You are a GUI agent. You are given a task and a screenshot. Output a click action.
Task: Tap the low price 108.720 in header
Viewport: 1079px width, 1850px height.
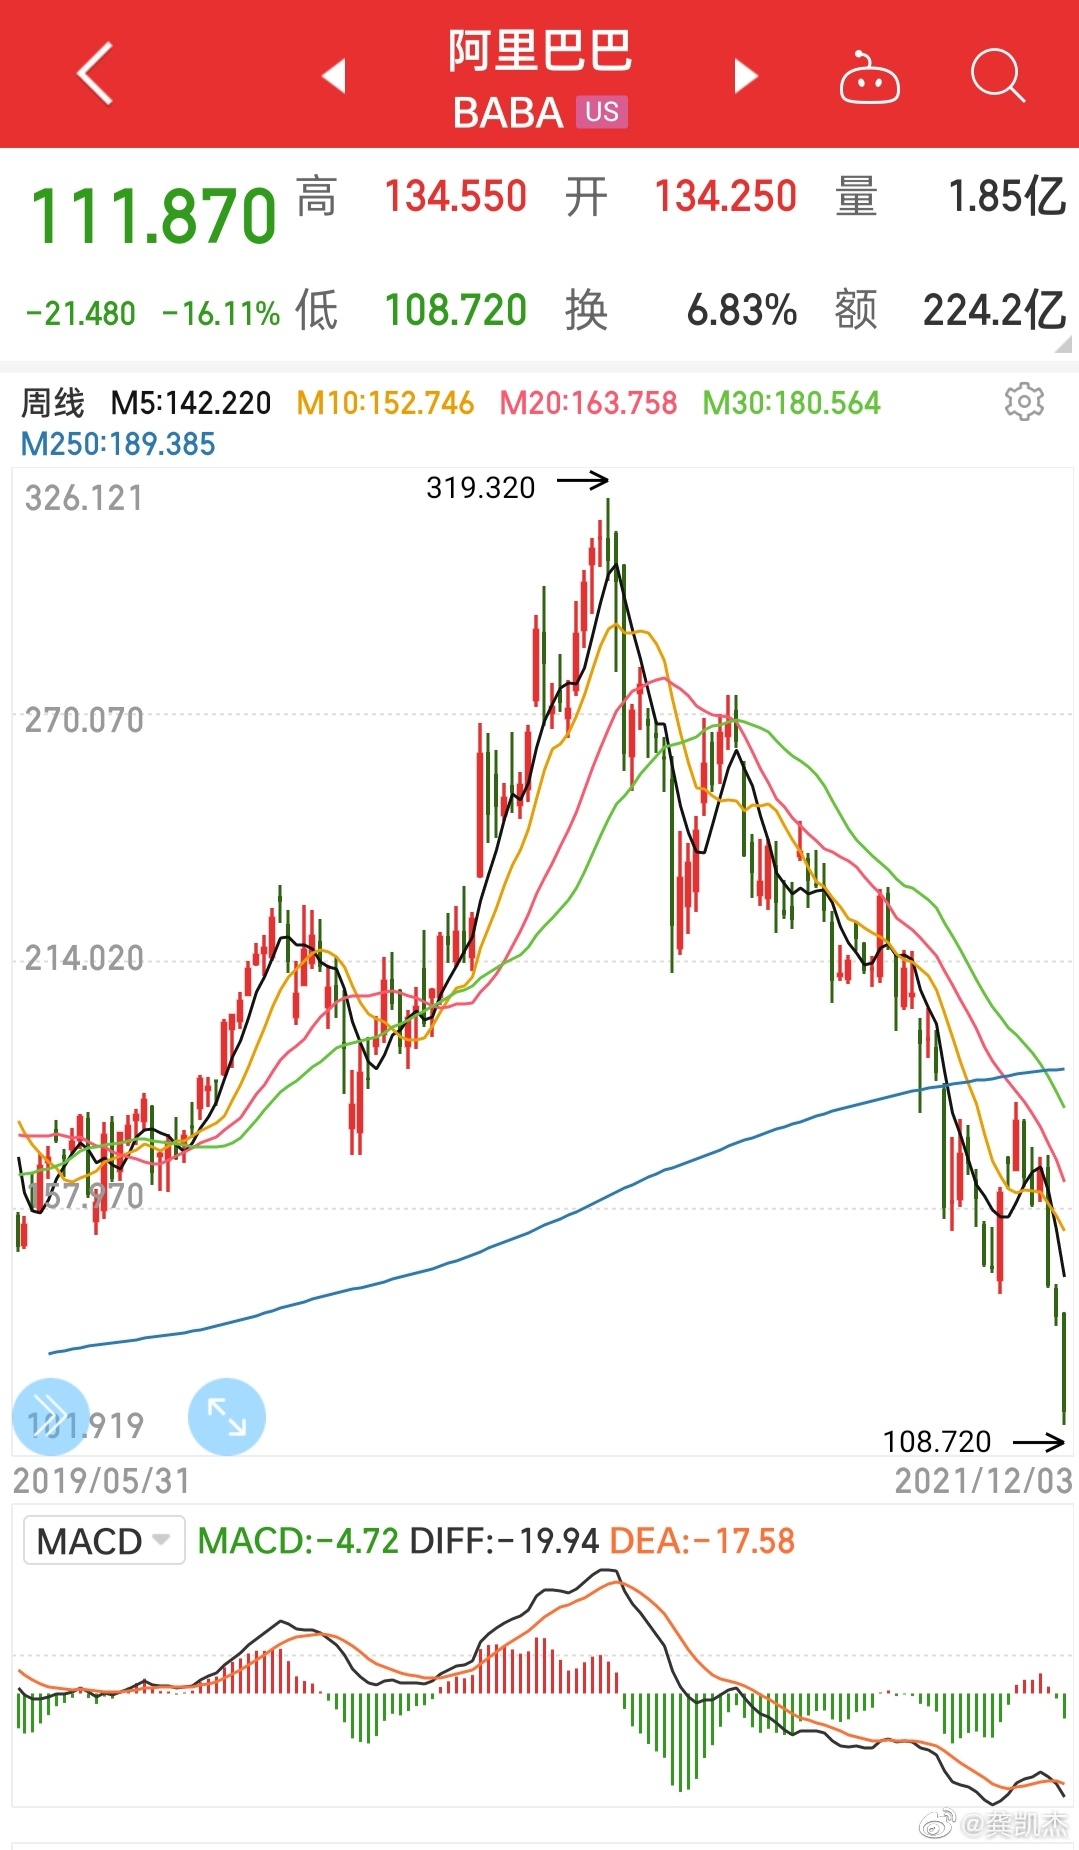tap(456, 310)
